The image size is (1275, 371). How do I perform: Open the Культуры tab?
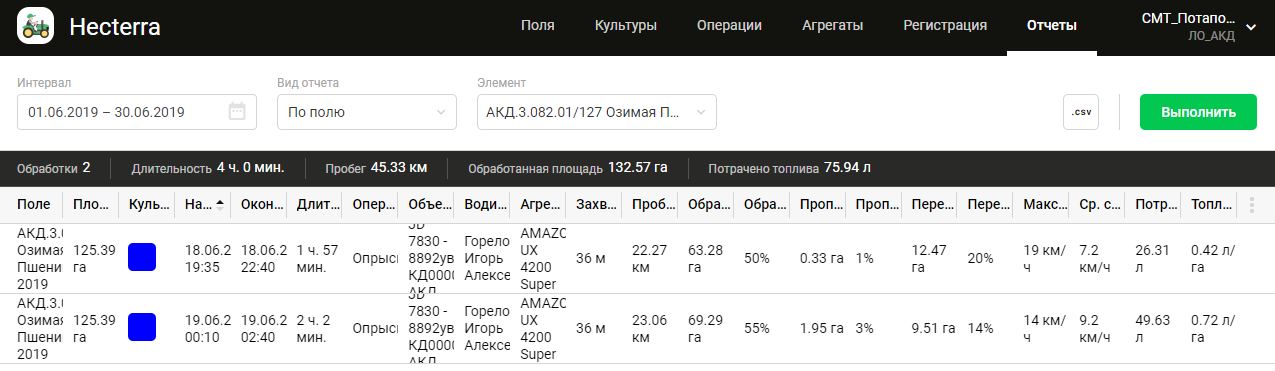(x=626, y=26)
